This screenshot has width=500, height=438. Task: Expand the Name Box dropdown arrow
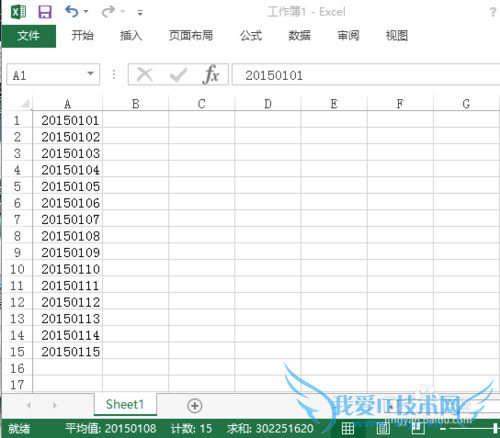coord(90,74)
